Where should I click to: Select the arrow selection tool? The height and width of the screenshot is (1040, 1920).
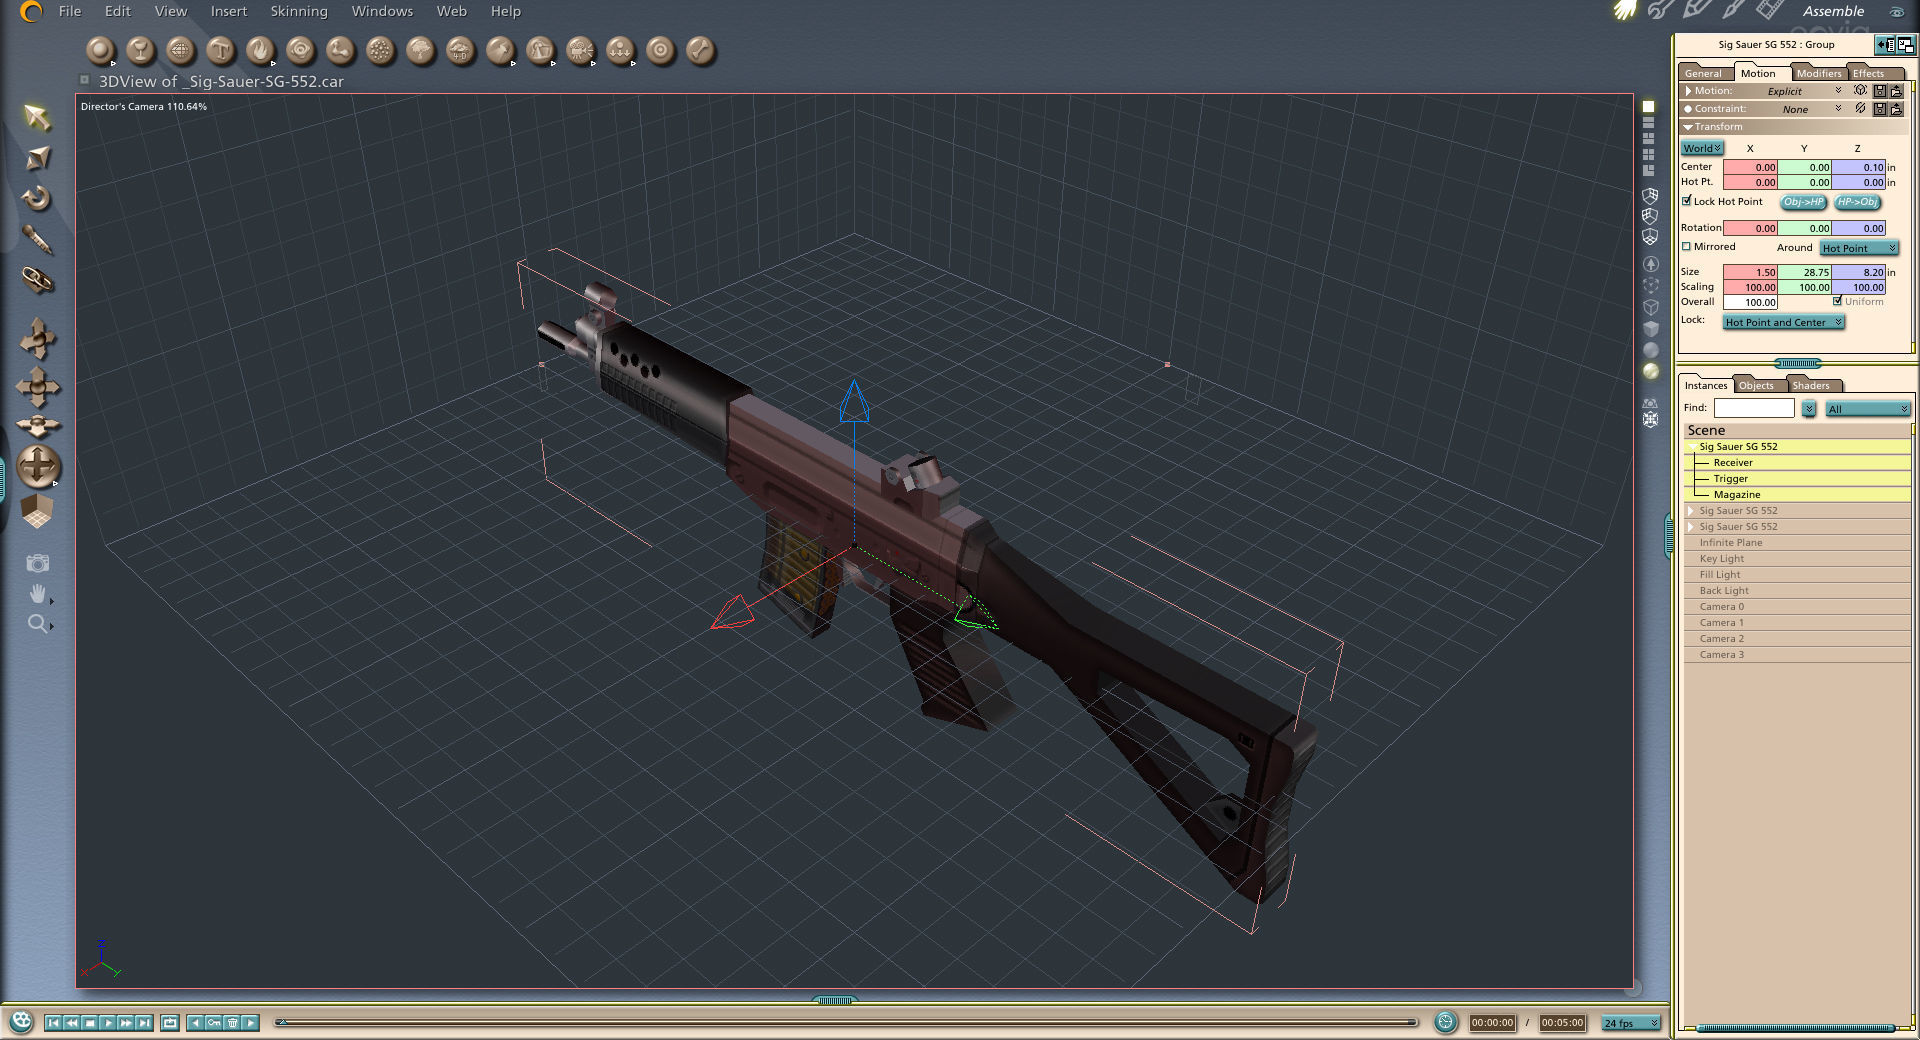(x=37, y=117)
